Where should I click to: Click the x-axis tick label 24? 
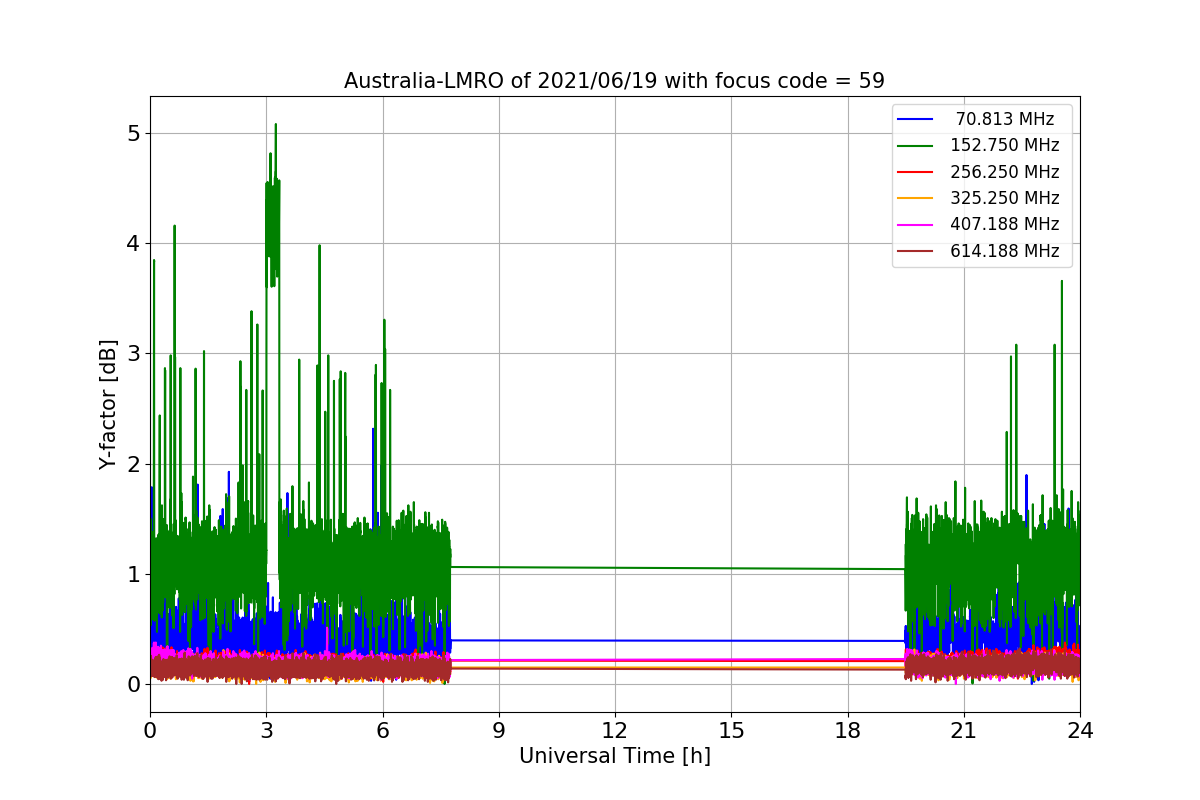(1079, 731)
